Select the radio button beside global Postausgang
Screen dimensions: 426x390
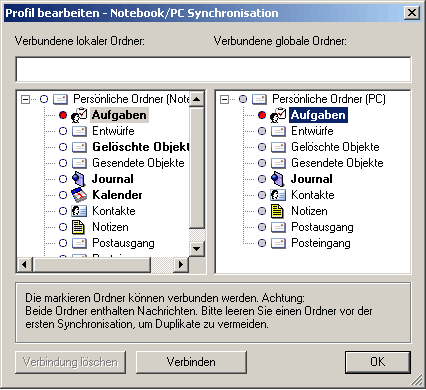coord(262,227)
